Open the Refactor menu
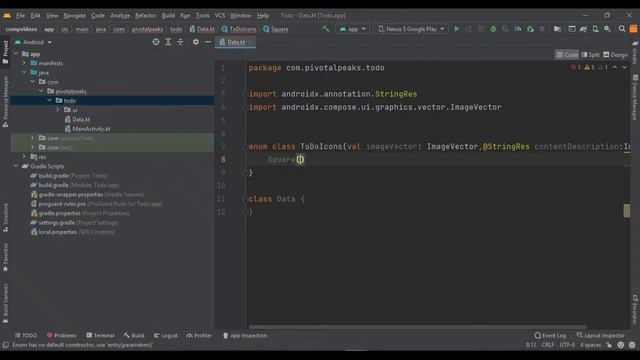The height and width of the screenshot is (360, 640). pos(146,16)
